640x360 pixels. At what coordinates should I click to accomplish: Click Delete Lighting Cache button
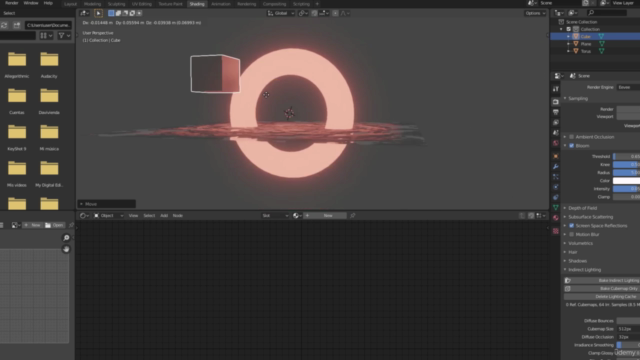602,297
